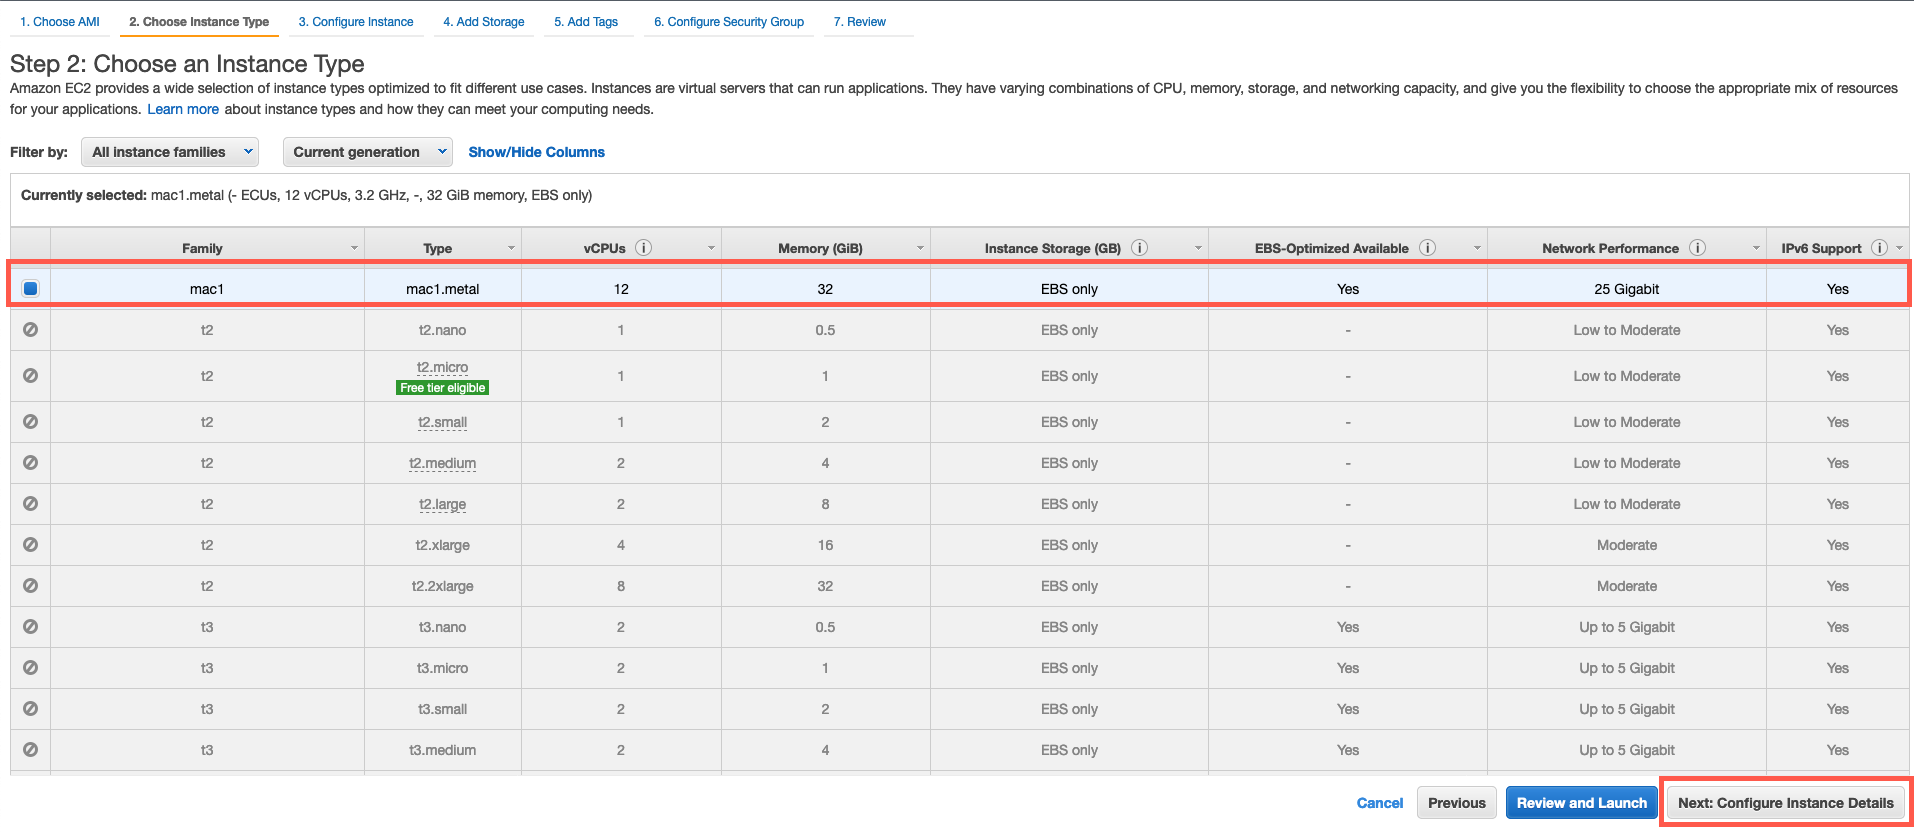Click the disabled selector icon for t2.nano
Screen dimensions: 1914x833
[31, 330]
